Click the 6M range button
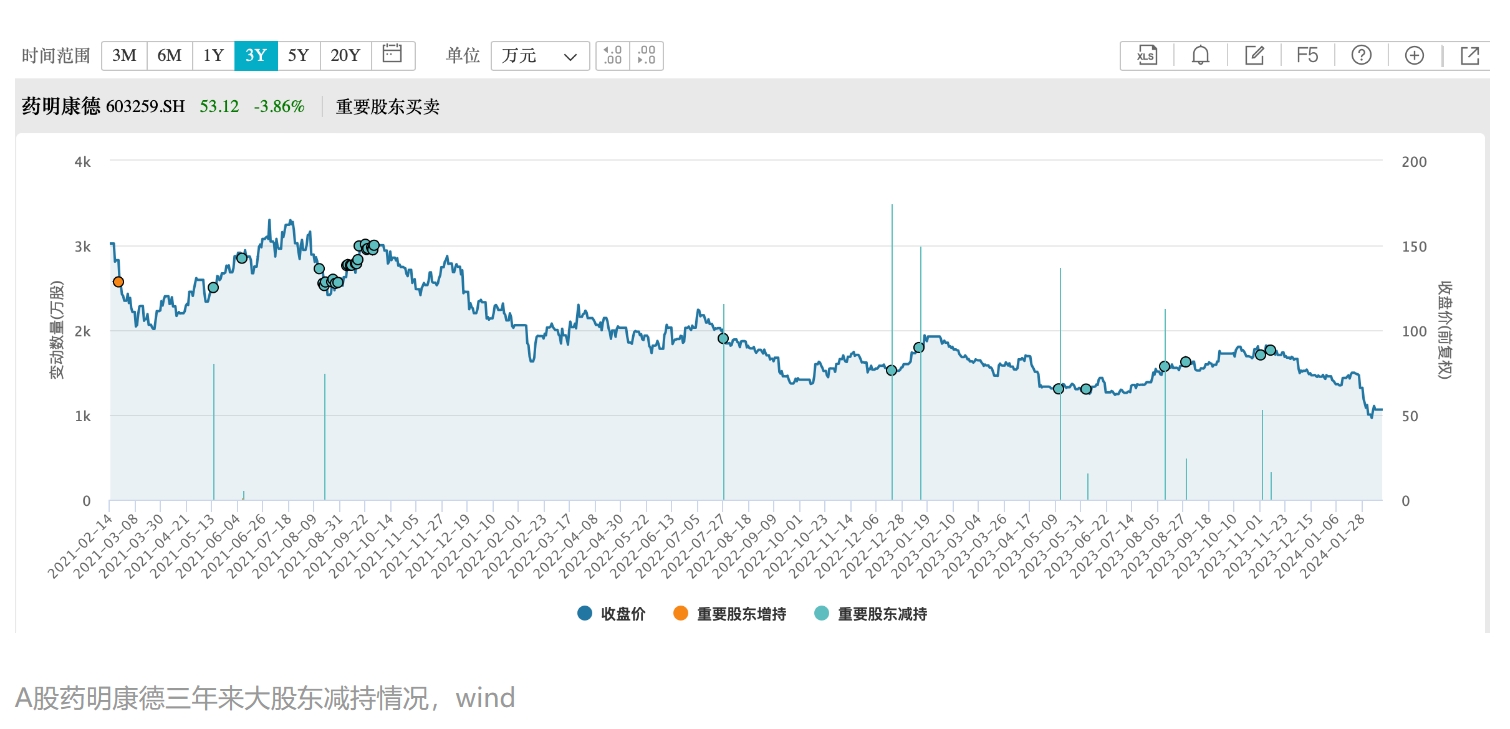The height and width of the screenshot is (729, 1510). tap(169, 56)
